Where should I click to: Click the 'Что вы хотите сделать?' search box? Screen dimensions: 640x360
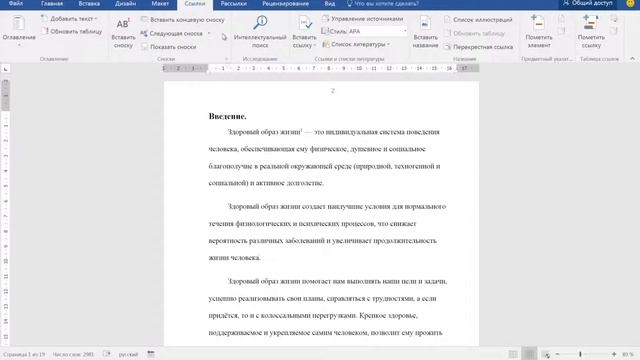pos(383,4)
